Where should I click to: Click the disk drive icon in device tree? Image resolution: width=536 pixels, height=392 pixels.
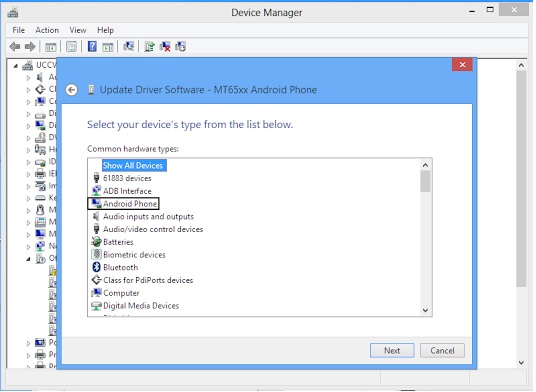pos(40,115)
